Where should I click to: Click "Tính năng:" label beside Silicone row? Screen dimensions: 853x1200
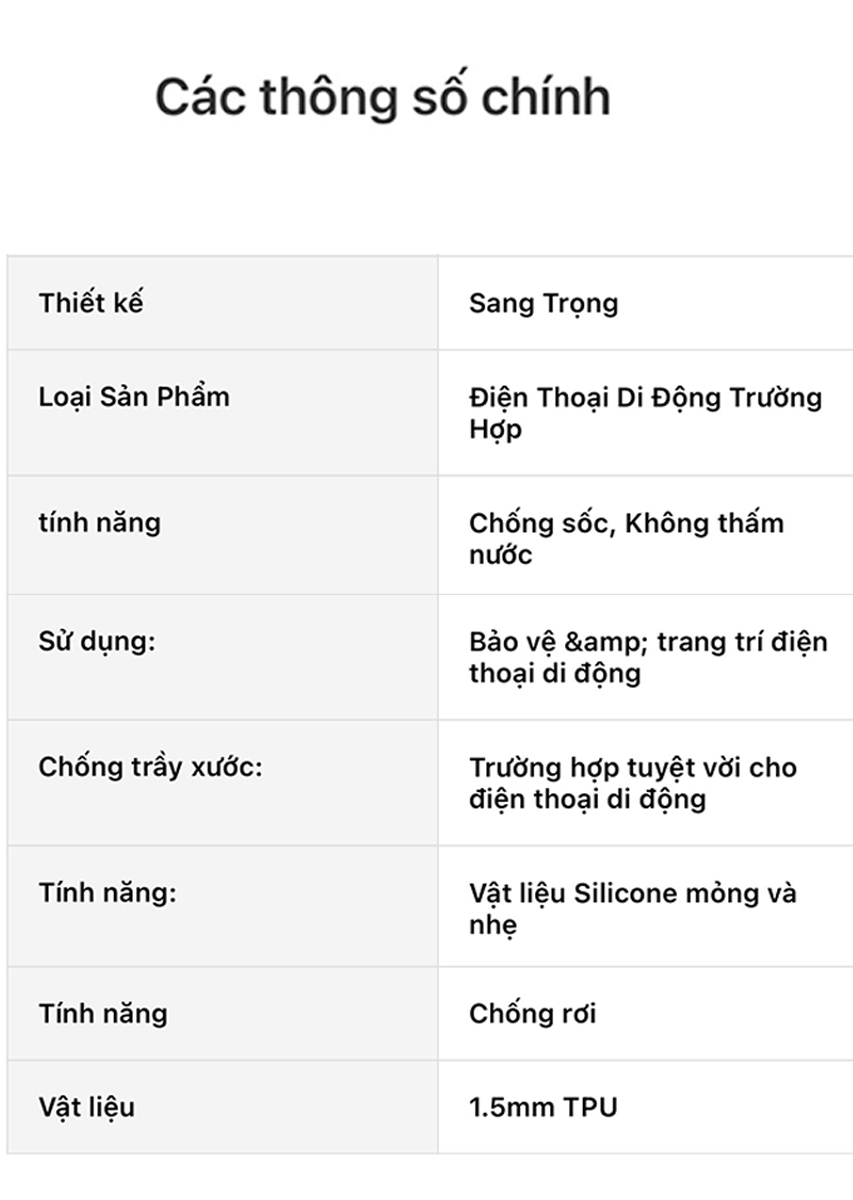coord(107,892)
